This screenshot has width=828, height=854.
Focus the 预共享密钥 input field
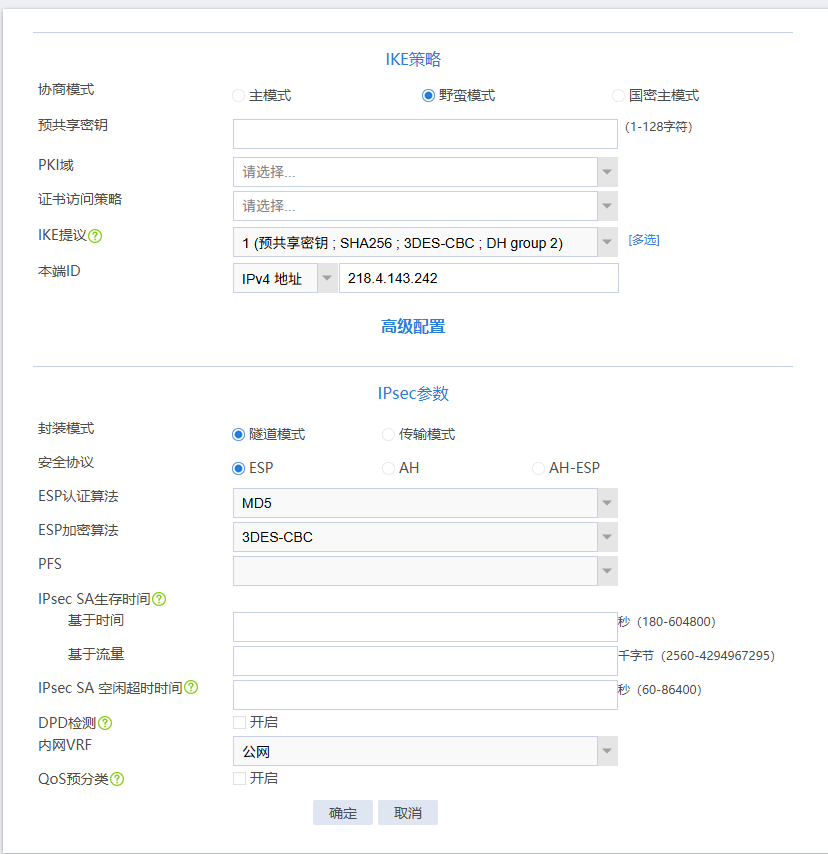pyautogui.click(x=425, y=134)
